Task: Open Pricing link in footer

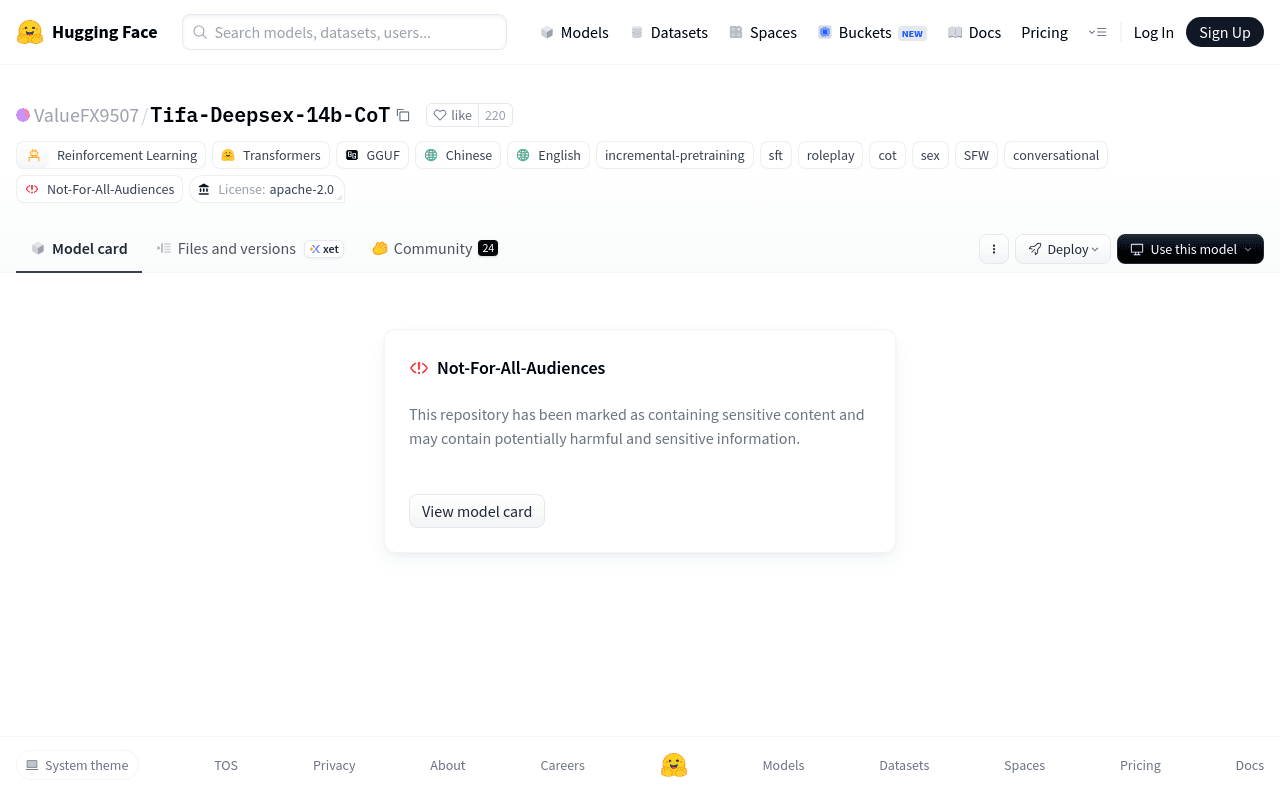Action: (1140, 765)
